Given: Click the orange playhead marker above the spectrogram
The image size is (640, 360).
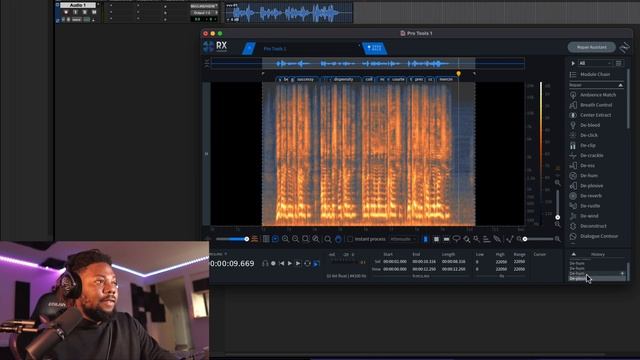Looking at the screenshot, I should tap(458, 74).
